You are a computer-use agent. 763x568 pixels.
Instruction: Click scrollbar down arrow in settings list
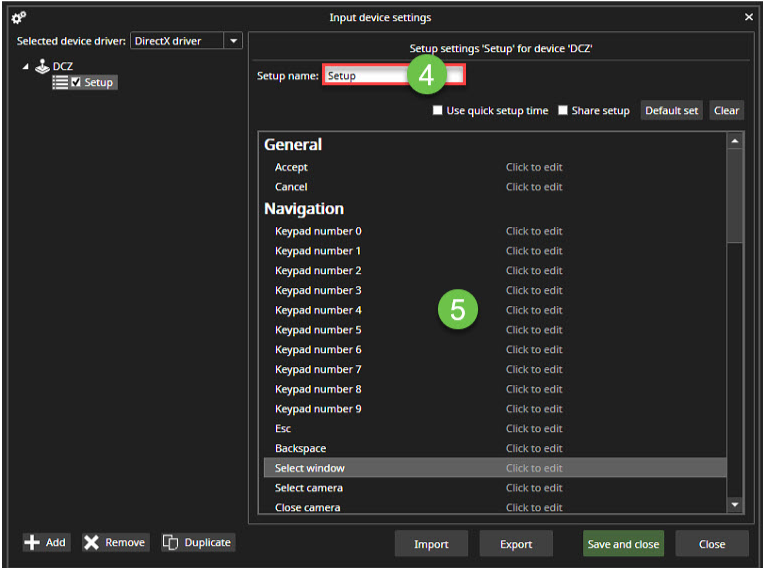point(736,506)
